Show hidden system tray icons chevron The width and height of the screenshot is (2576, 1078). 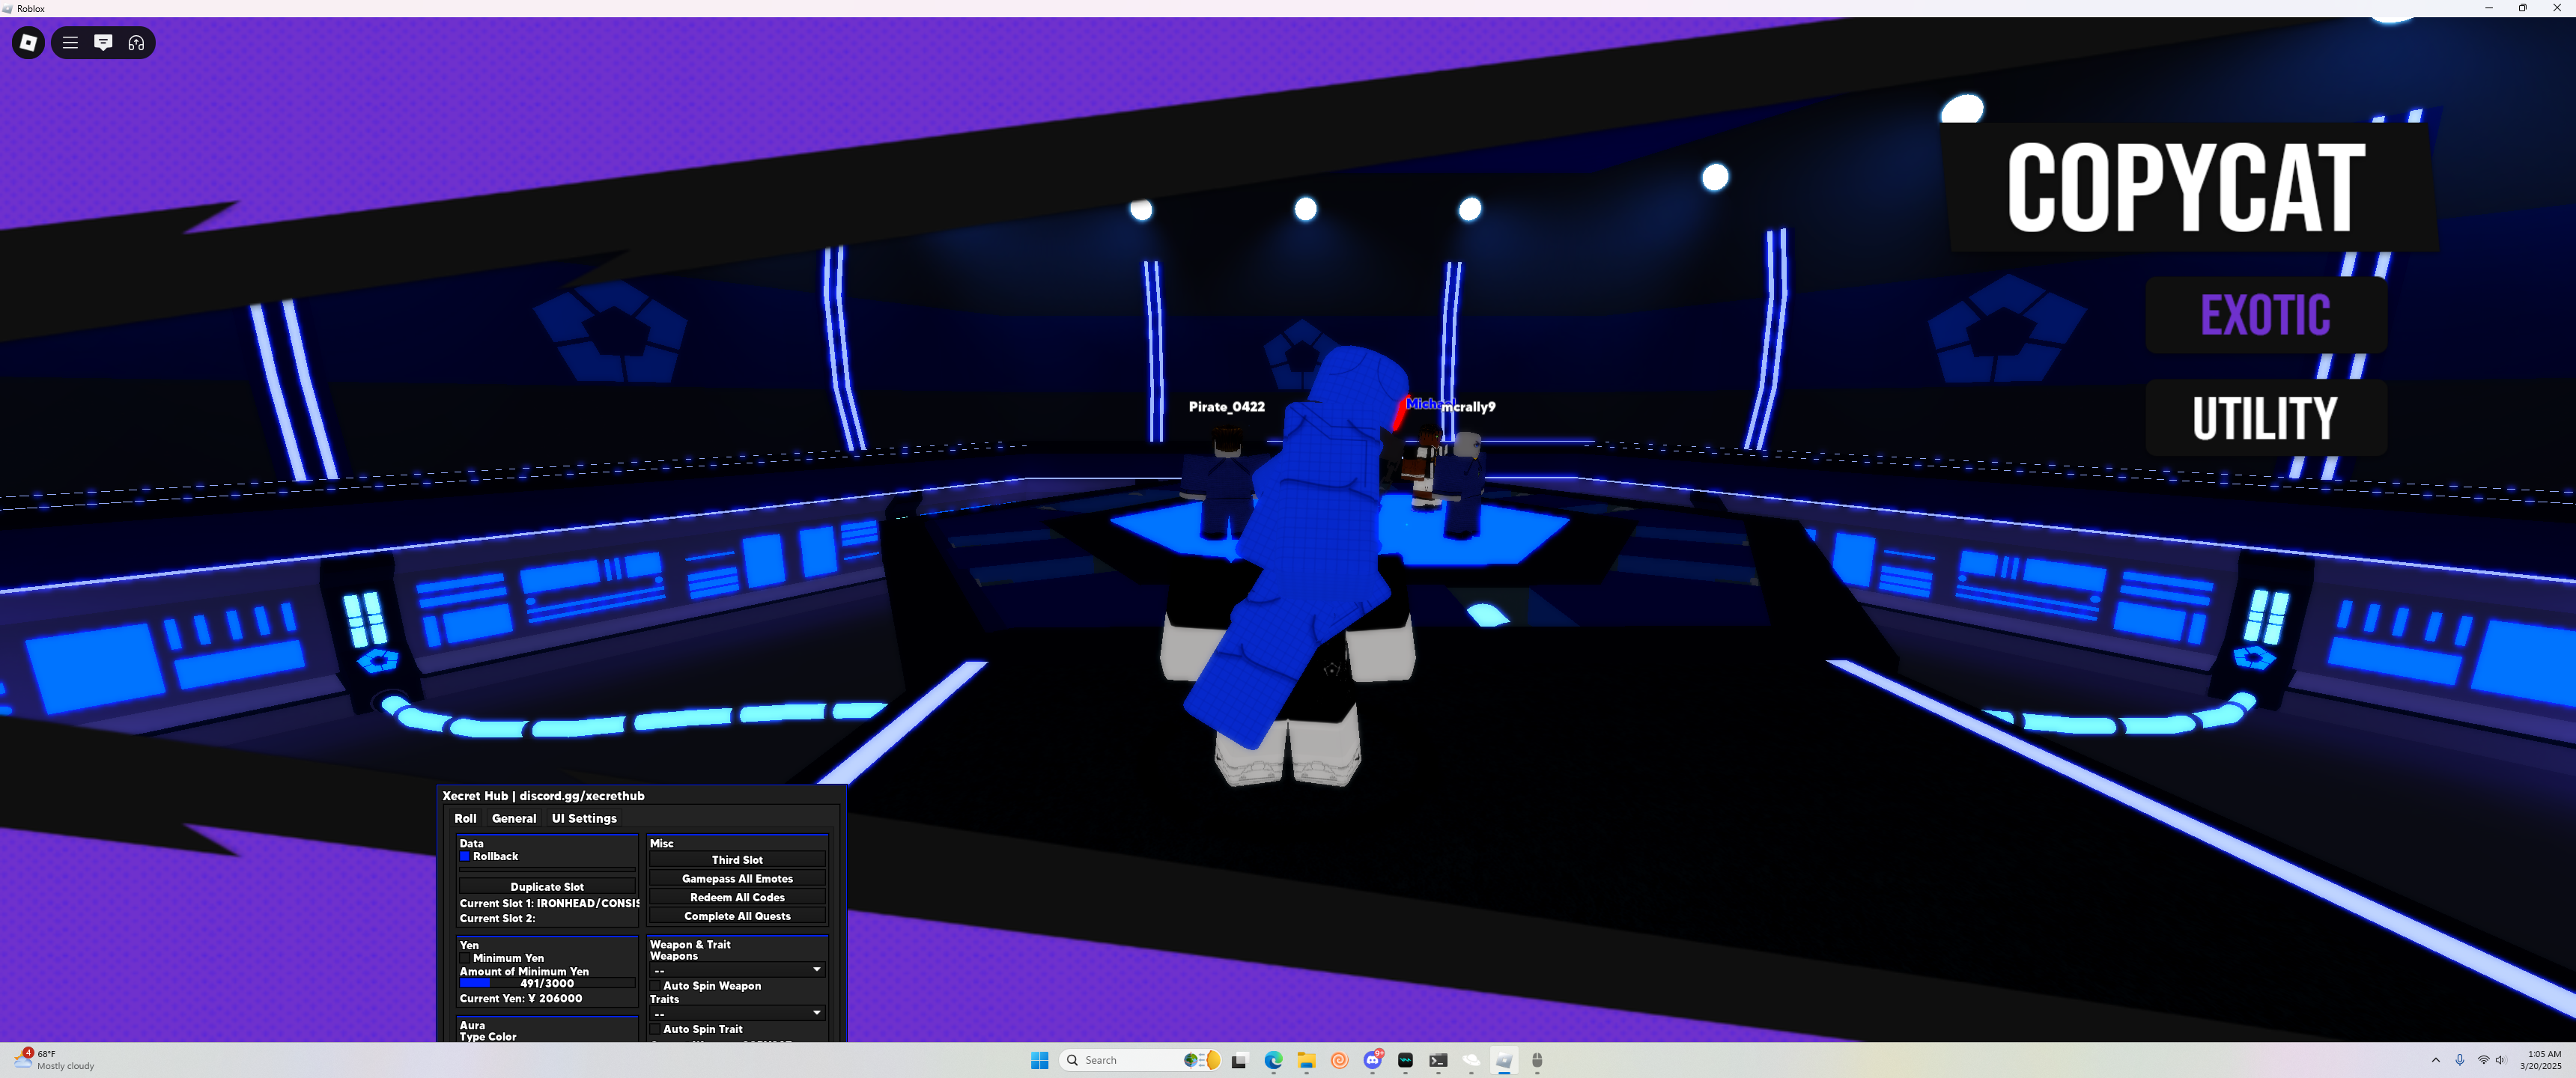[x=2435, y=1060]
